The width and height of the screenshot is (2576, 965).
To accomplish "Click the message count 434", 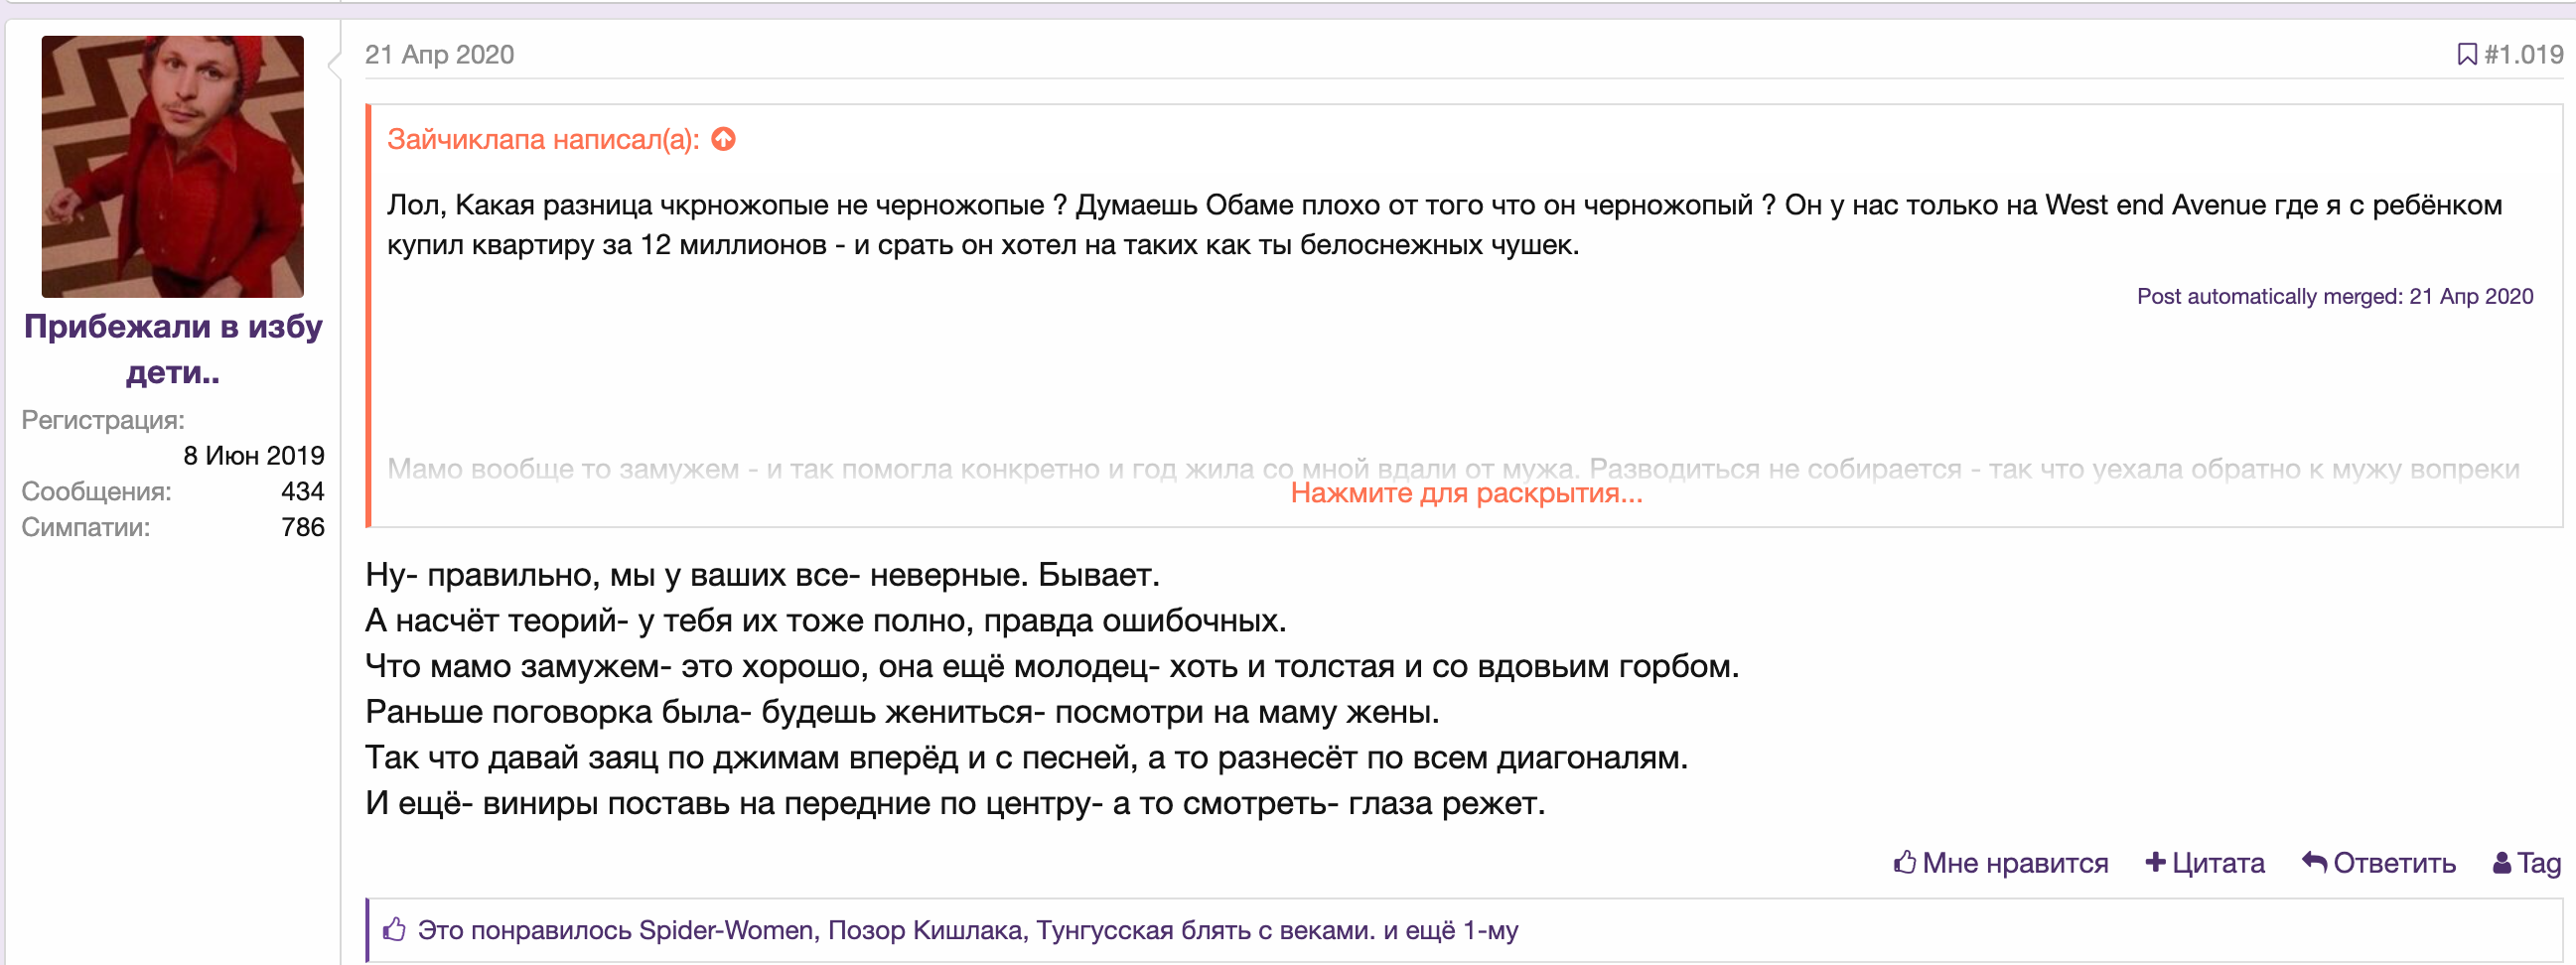I will tap(302, 491).
